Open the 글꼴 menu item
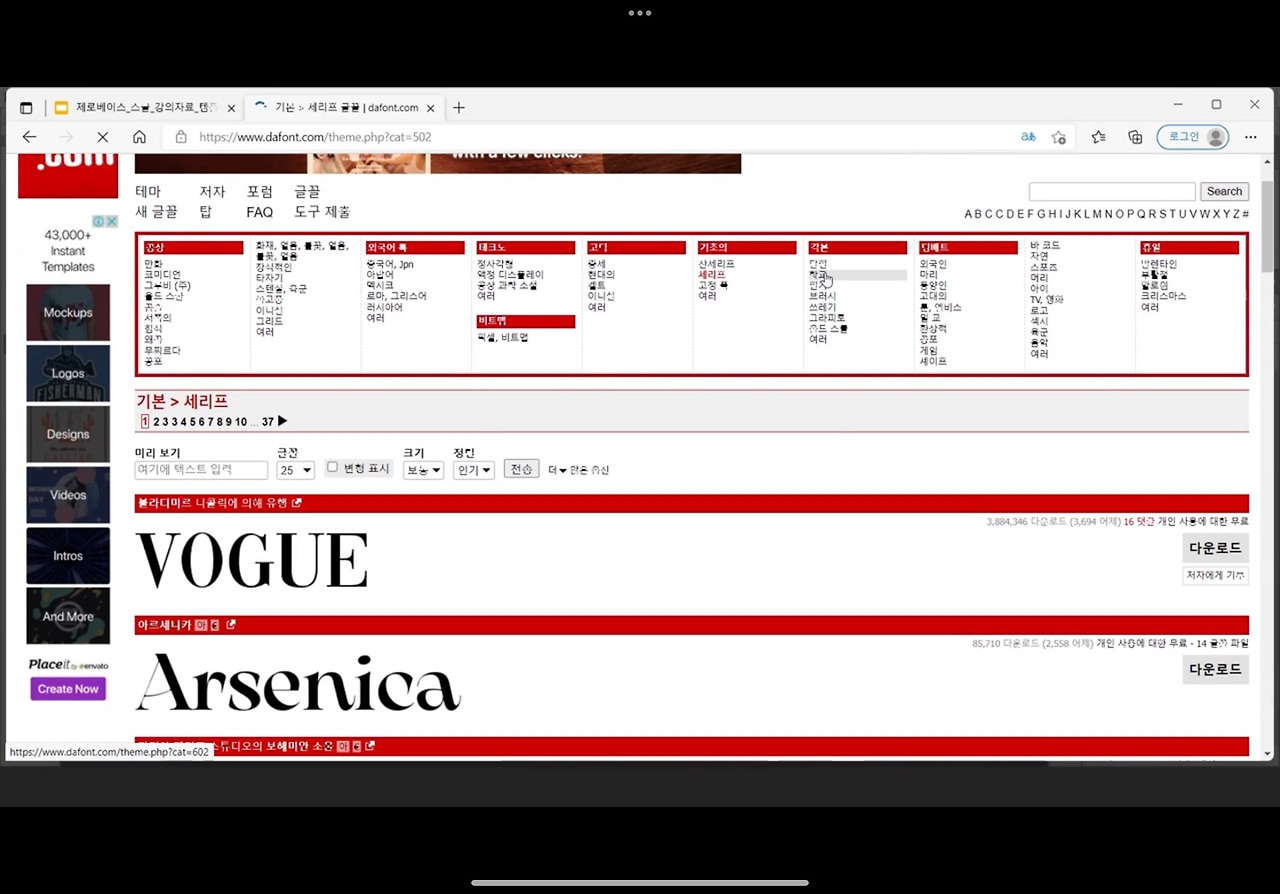The width and height of the screenshot is (1280, 894). 307,192
